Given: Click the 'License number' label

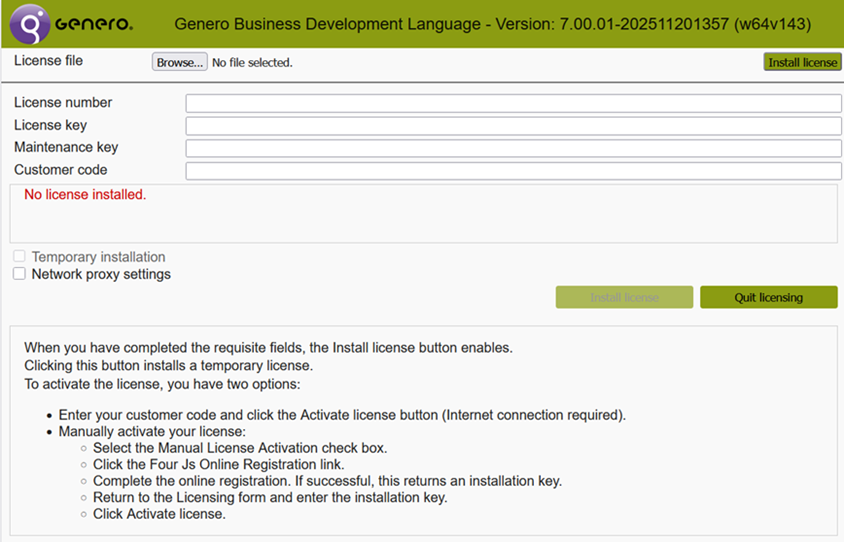Looking at the screenshot, I should coord(63,102).
